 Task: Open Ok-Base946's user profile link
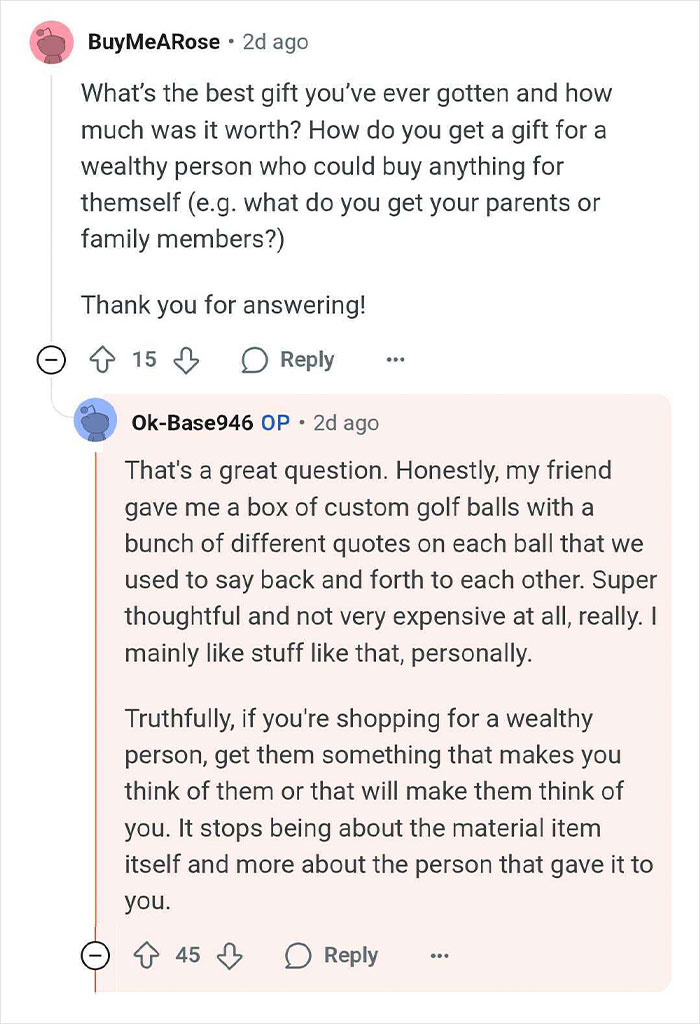click(x=192, y=423)
